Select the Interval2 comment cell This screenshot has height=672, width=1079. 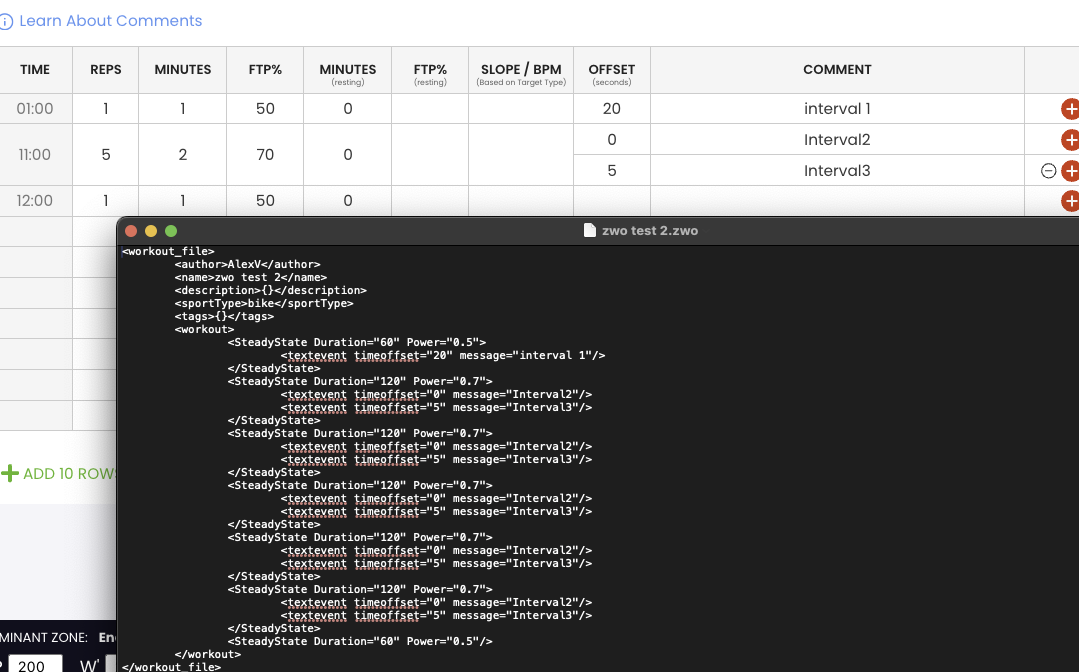837,140
